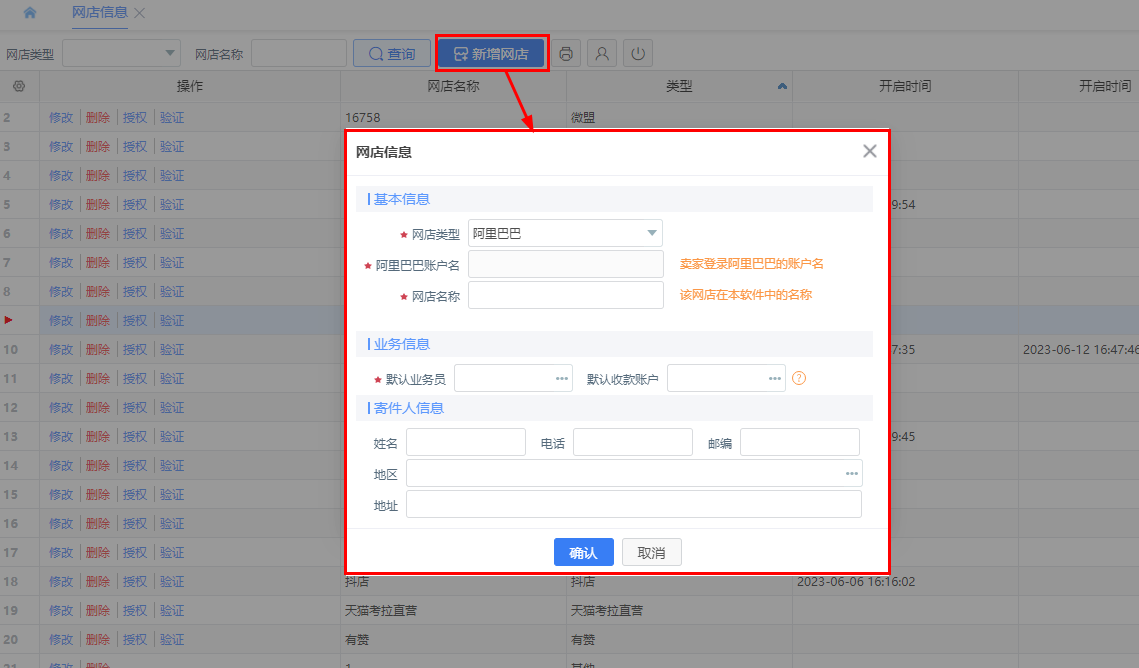
Task: Click the 查询 search button
Action: point(392,54)
